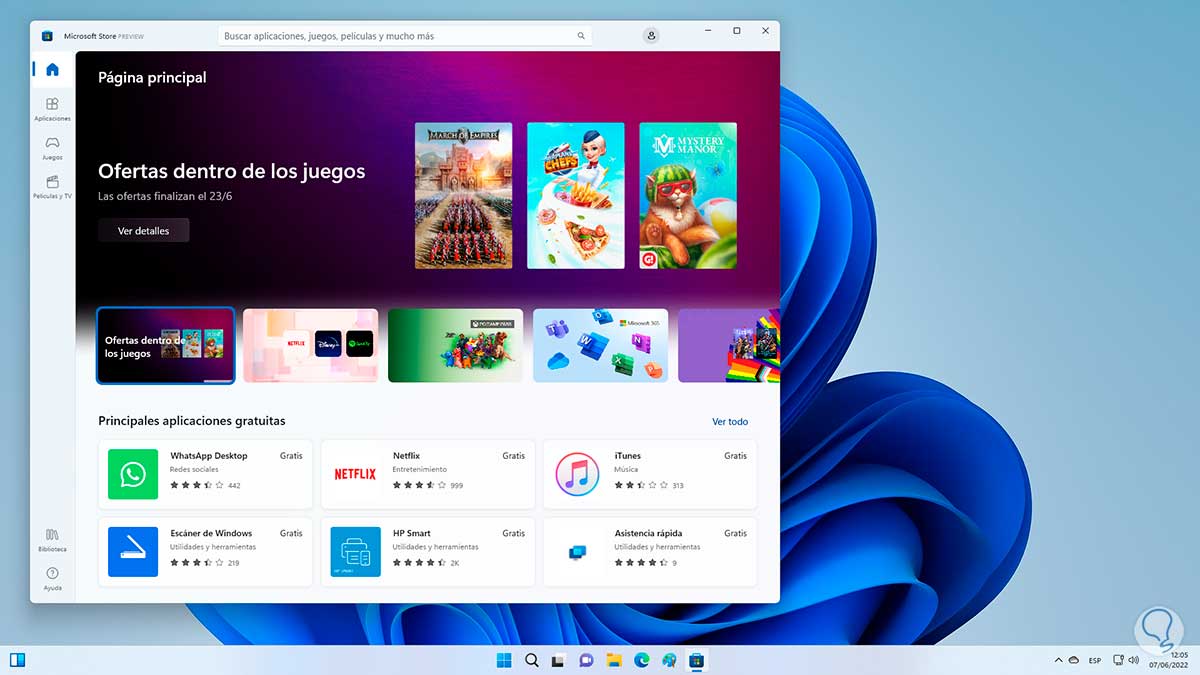Image resolution: width=1200 pixels, height=675 pixels.
Task: Click the Netflix star rating row
Action: coord(428,485)
